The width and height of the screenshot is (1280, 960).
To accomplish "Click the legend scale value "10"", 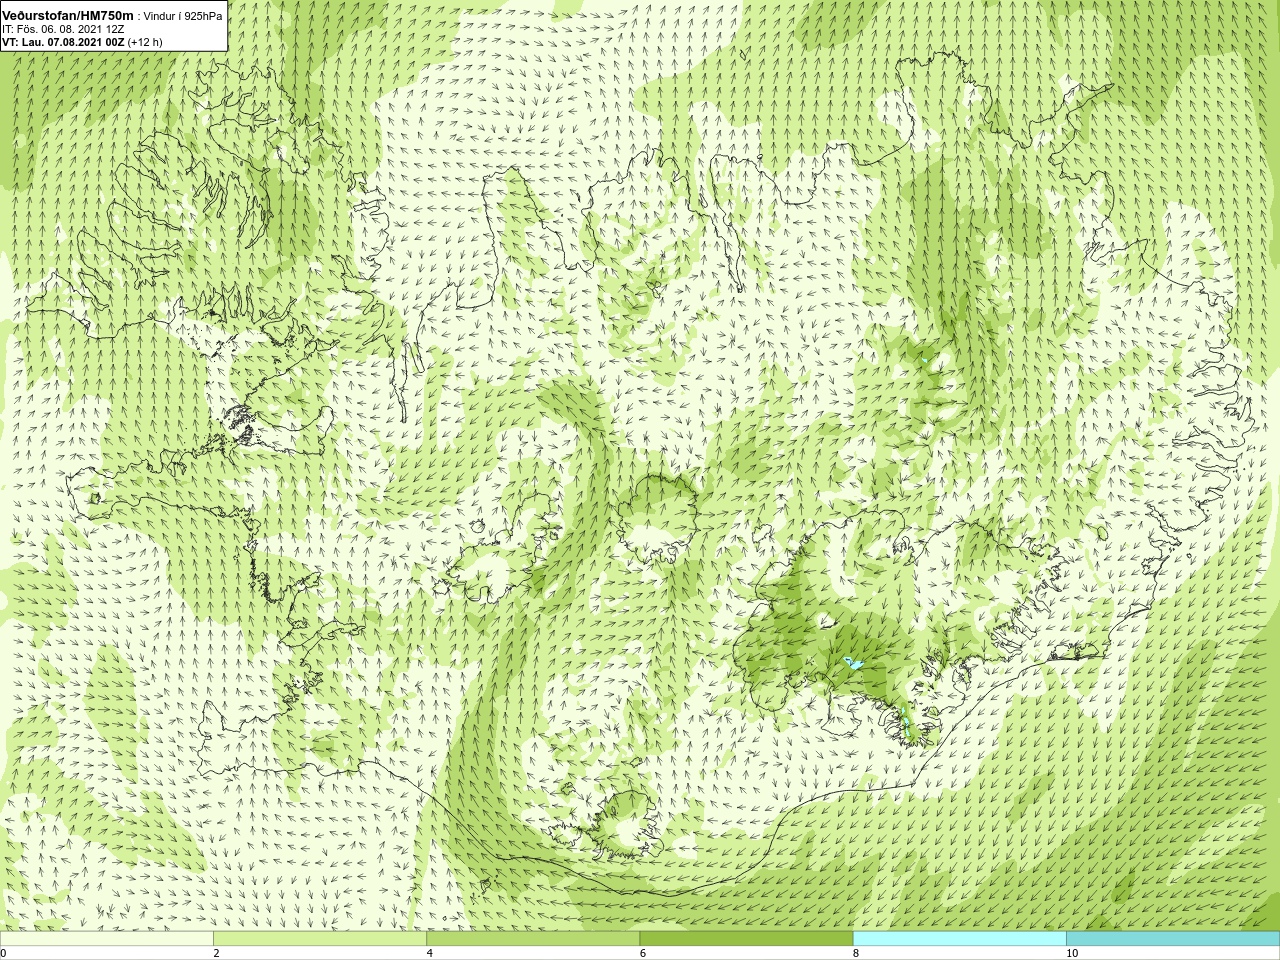I will pos(1072,953).
